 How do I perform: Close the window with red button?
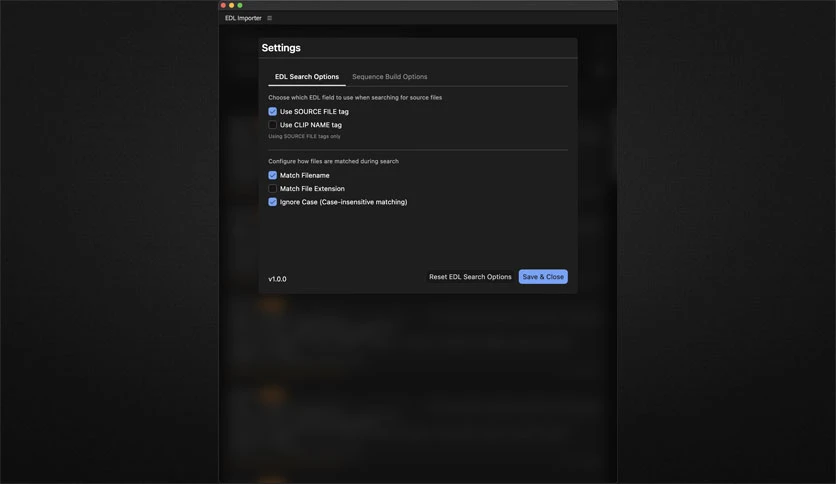click(x=223, y=5)
